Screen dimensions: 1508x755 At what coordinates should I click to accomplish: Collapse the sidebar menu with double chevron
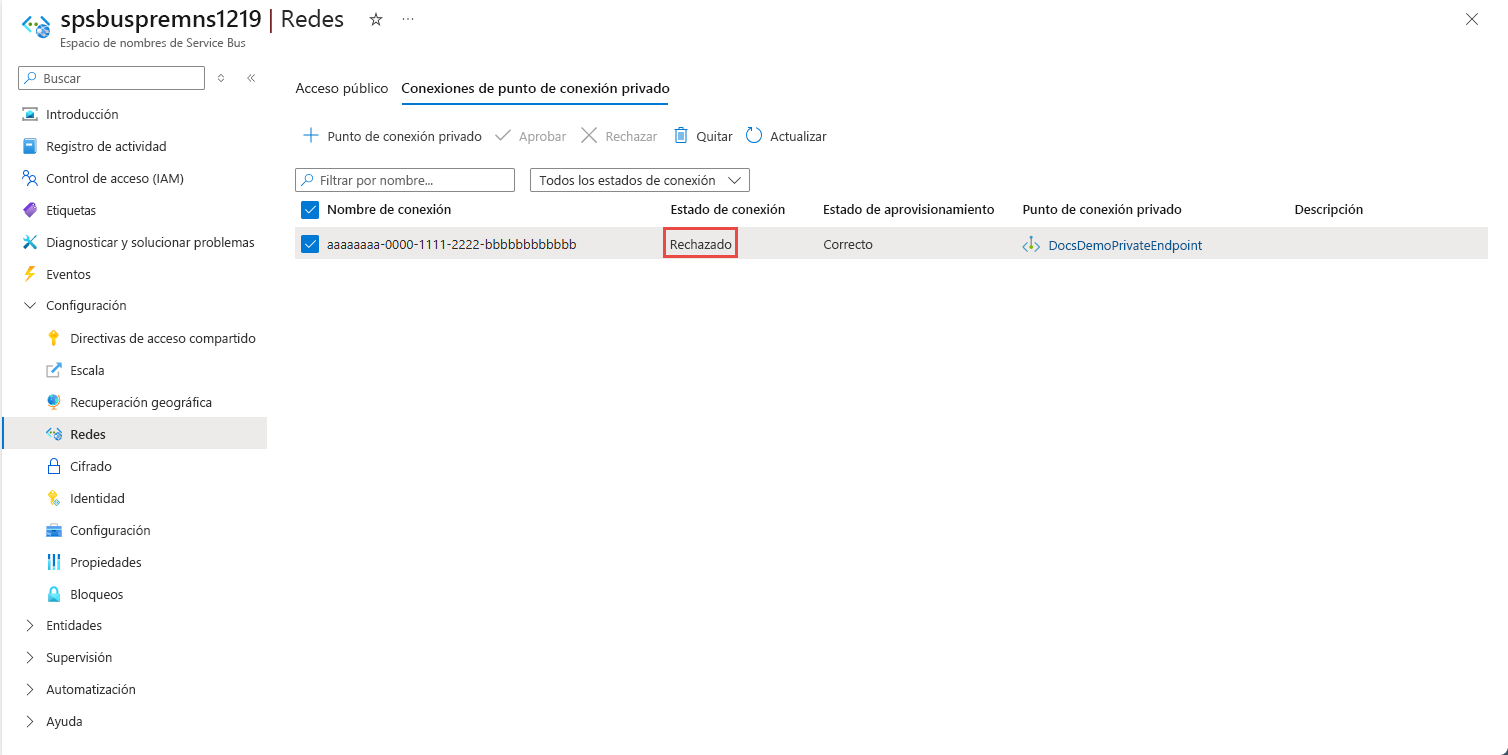click(251, 78)
